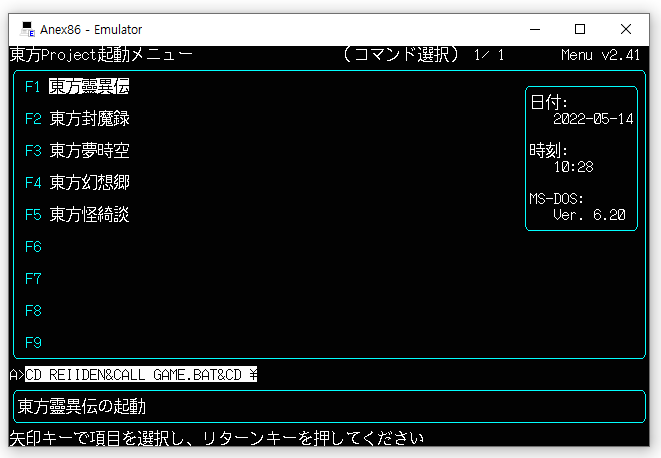Screen dimensions: 661x458
Task: Click the F1 key label
Action: click(33, 87)
